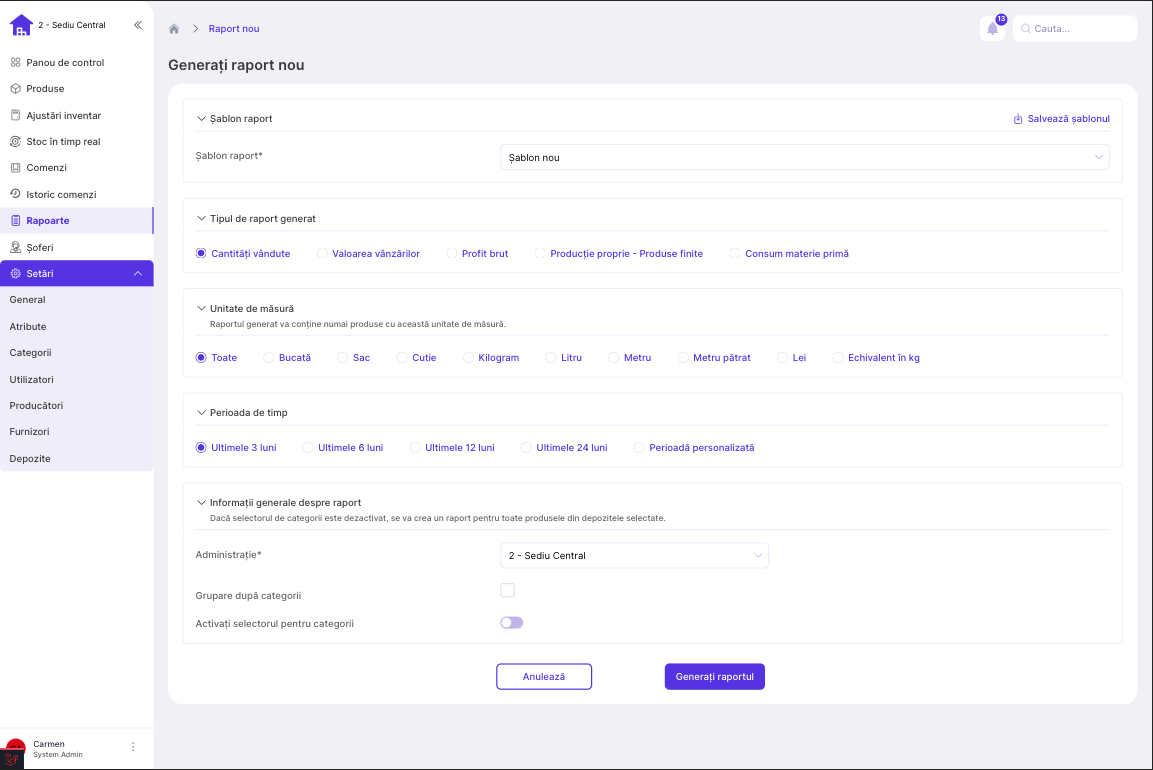Collapse the sidebar with double-chevron icon
The height and width of the screenshot is (770, 1153).
pos(137,25)
